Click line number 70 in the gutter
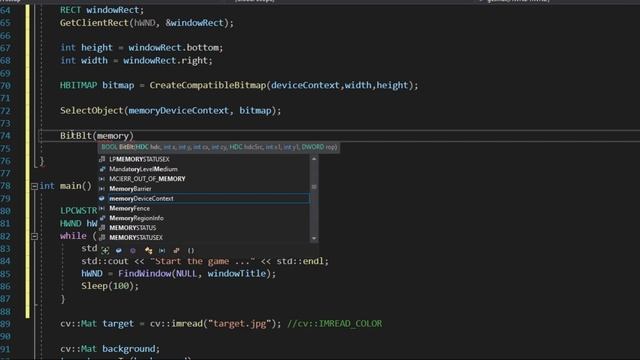640x360 pixels. pos(6,86)
